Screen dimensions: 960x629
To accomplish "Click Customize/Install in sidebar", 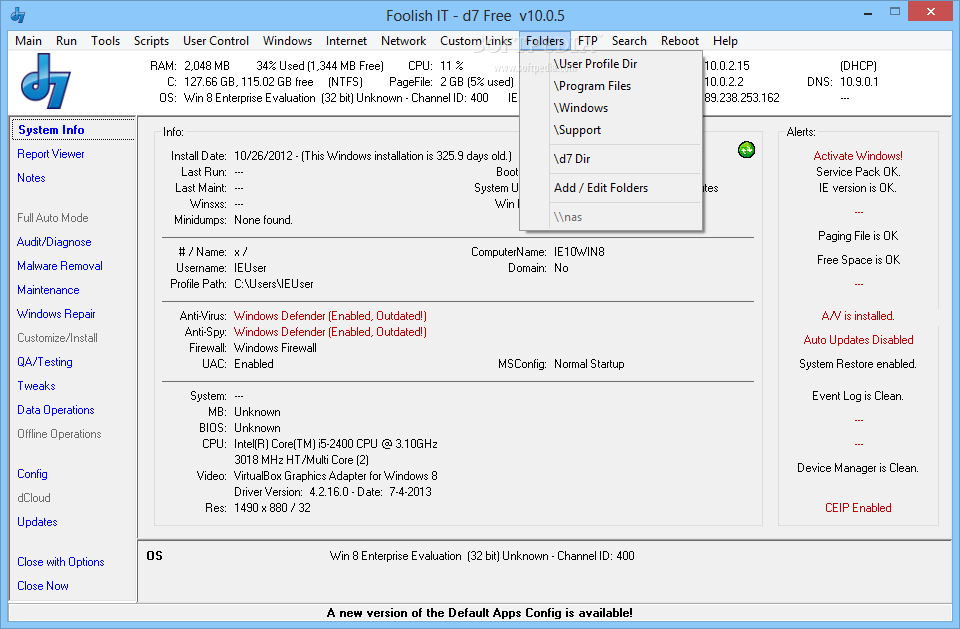I will [x=57, y=337].
